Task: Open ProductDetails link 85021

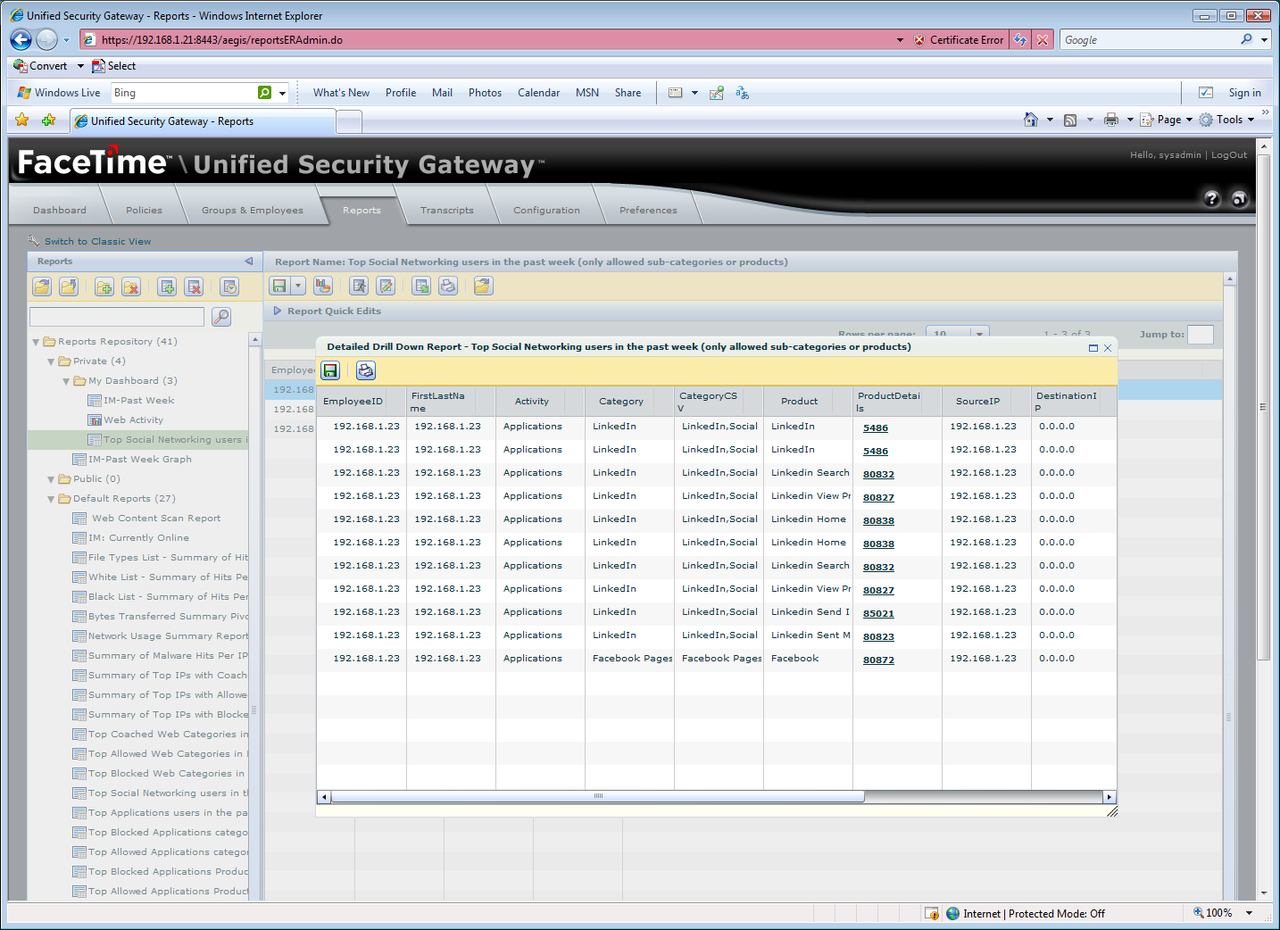Action: pyautogui.click(x=878, y=614)
